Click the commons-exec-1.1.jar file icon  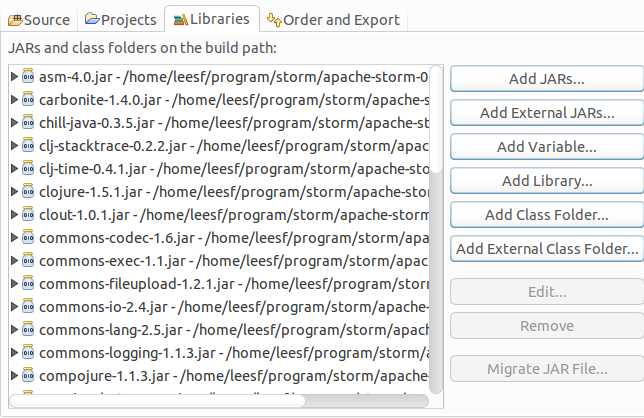[x=28, y=260]
